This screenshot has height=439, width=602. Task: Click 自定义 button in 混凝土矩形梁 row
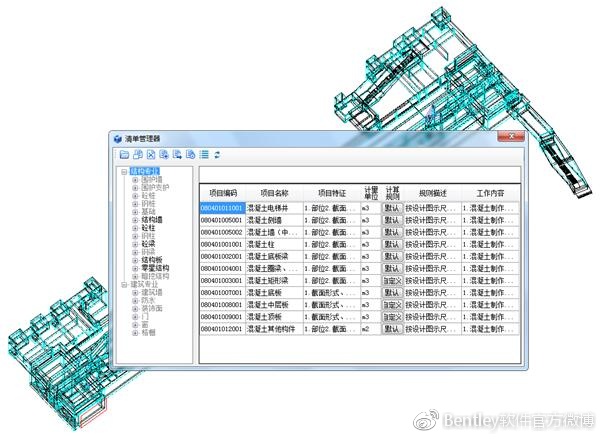(x=391, y=281)
